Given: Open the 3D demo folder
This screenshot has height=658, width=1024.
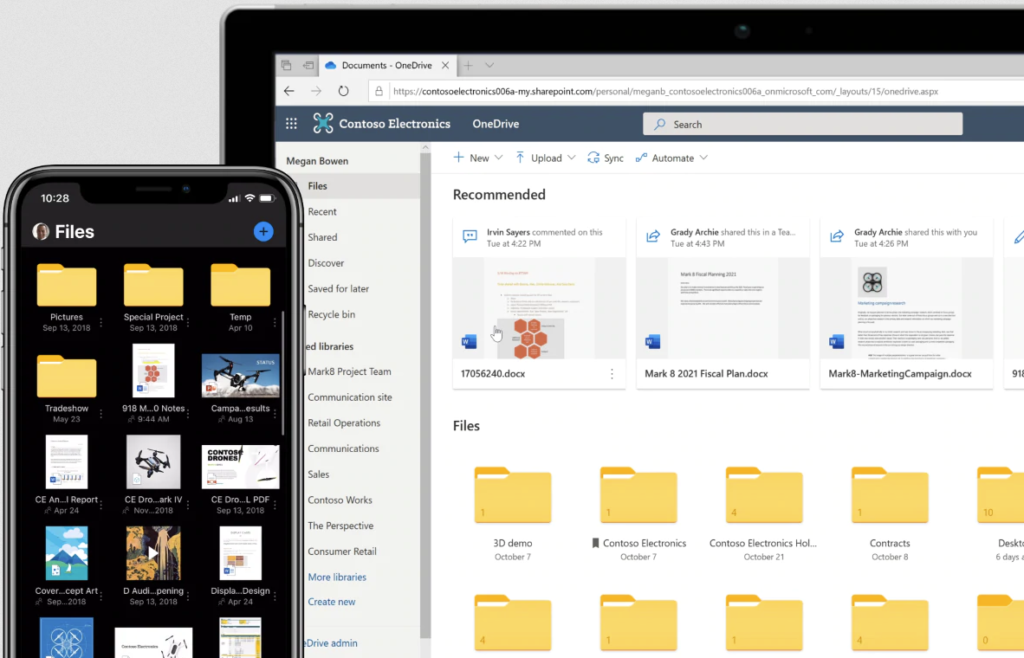Looking at the screenshot, I should [513, 494].
